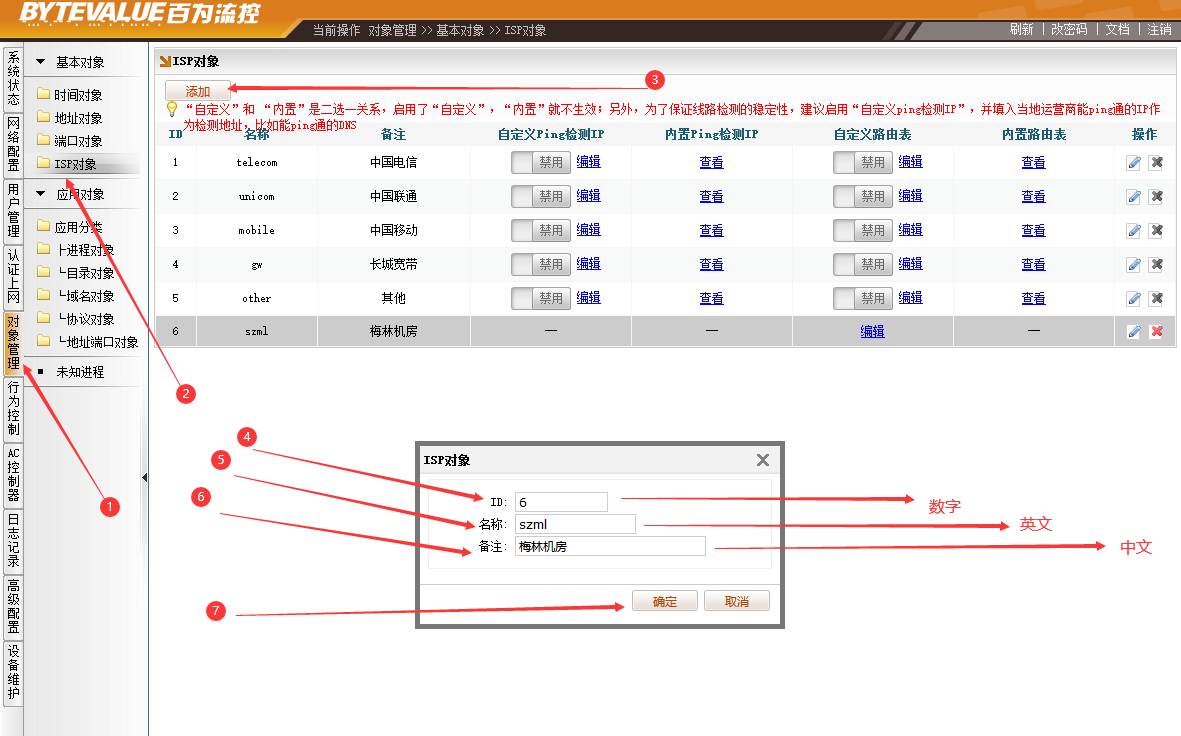This screenshot has height=736, width=1181.
Task: Click the delete X icon for unicom row
Action: point(1156,197)
